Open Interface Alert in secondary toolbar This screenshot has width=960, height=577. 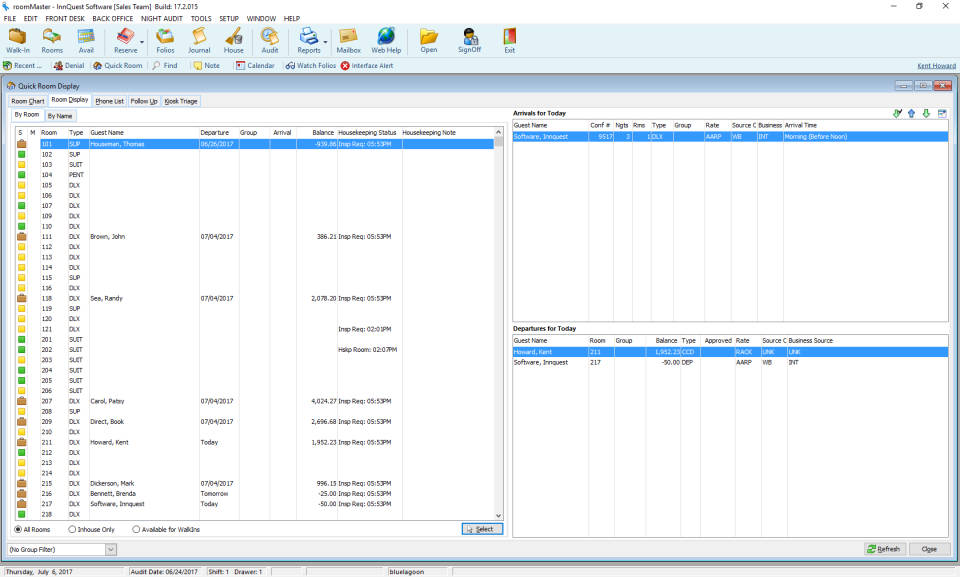(367, 66)
